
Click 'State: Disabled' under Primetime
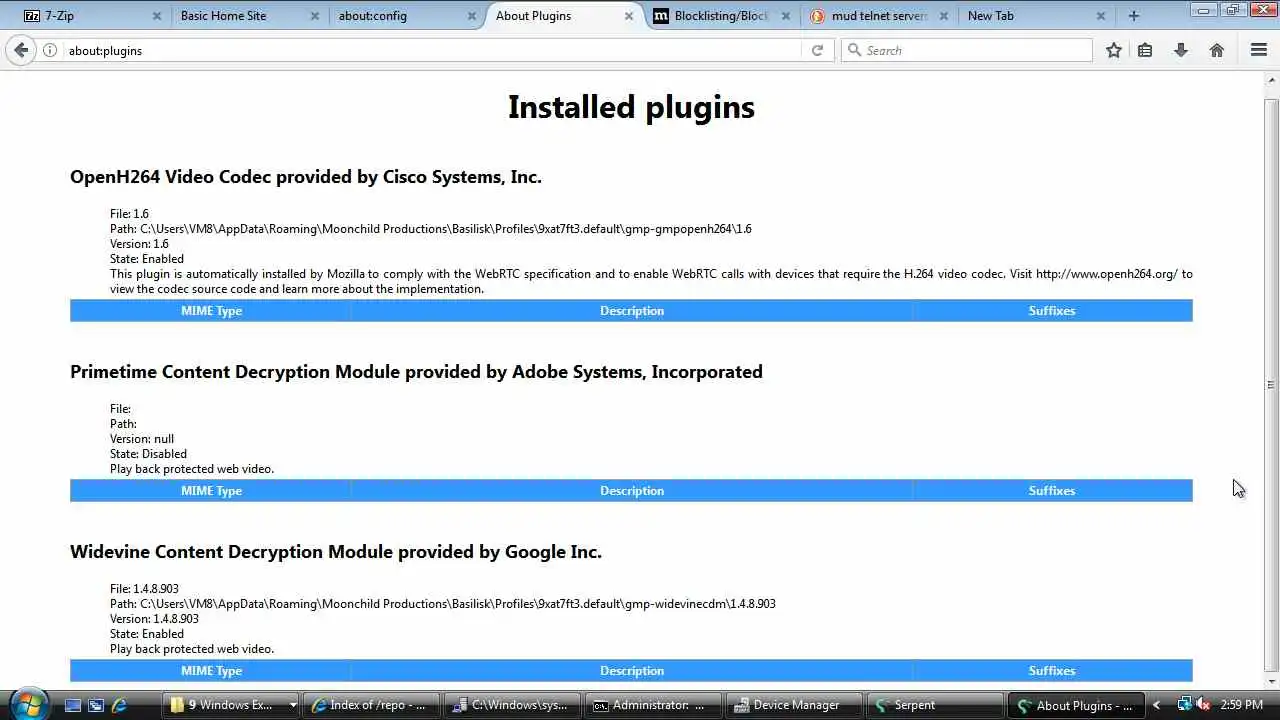tap(148, 454)
